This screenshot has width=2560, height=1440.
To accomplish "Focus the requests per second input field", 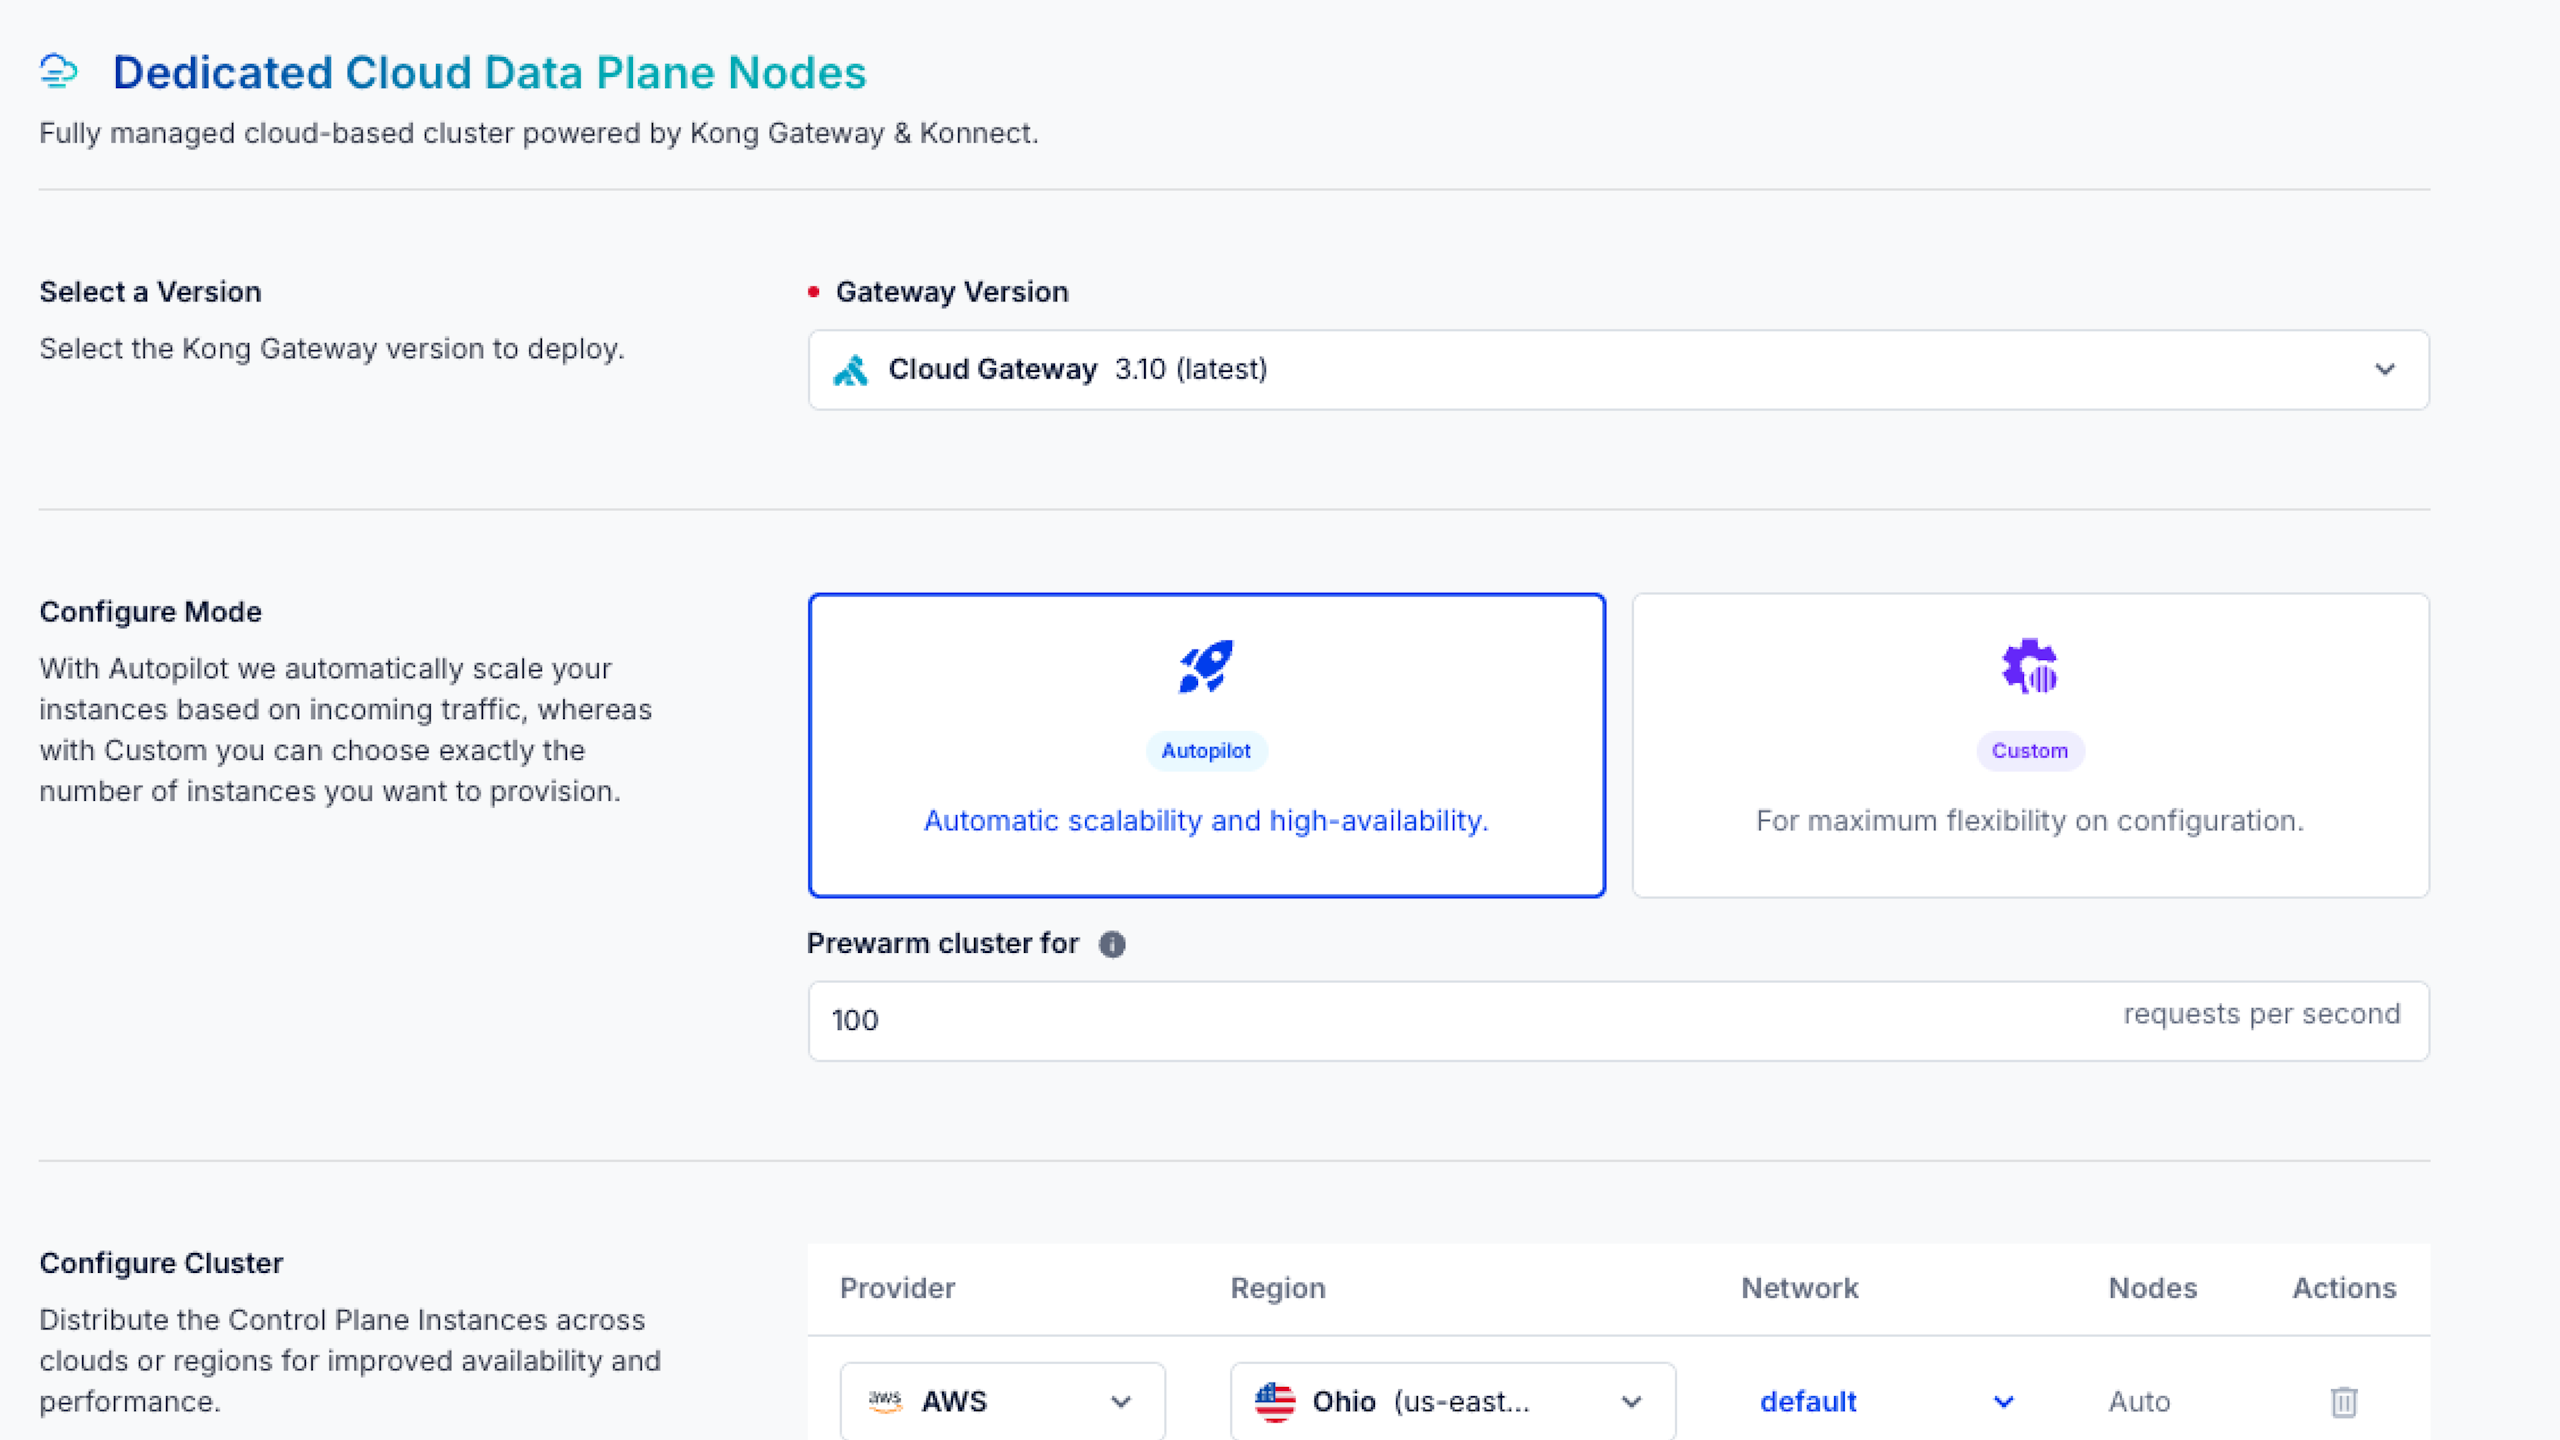I will [1400, 1021].
